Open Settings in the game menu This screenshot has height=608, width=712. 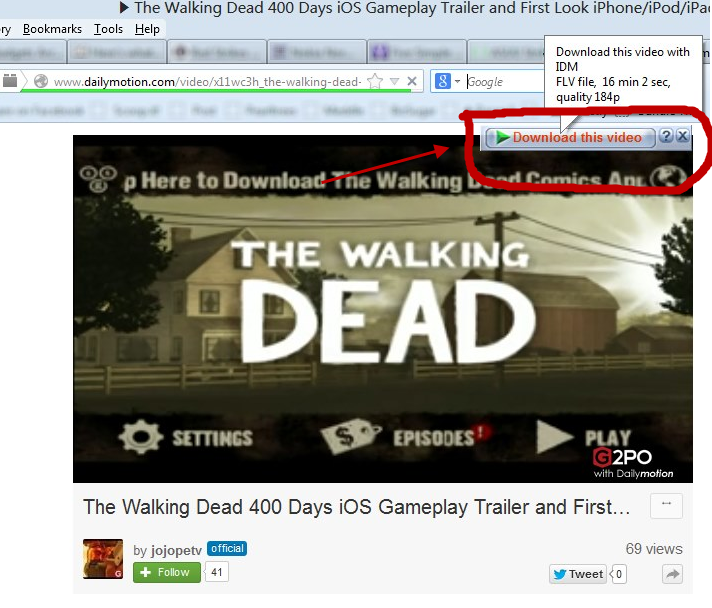pos(185,437)
